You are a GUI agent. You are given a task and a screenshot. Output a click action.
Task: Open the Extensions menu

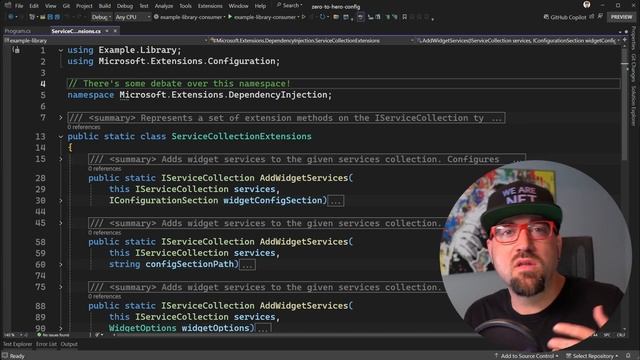click(210, 6)
